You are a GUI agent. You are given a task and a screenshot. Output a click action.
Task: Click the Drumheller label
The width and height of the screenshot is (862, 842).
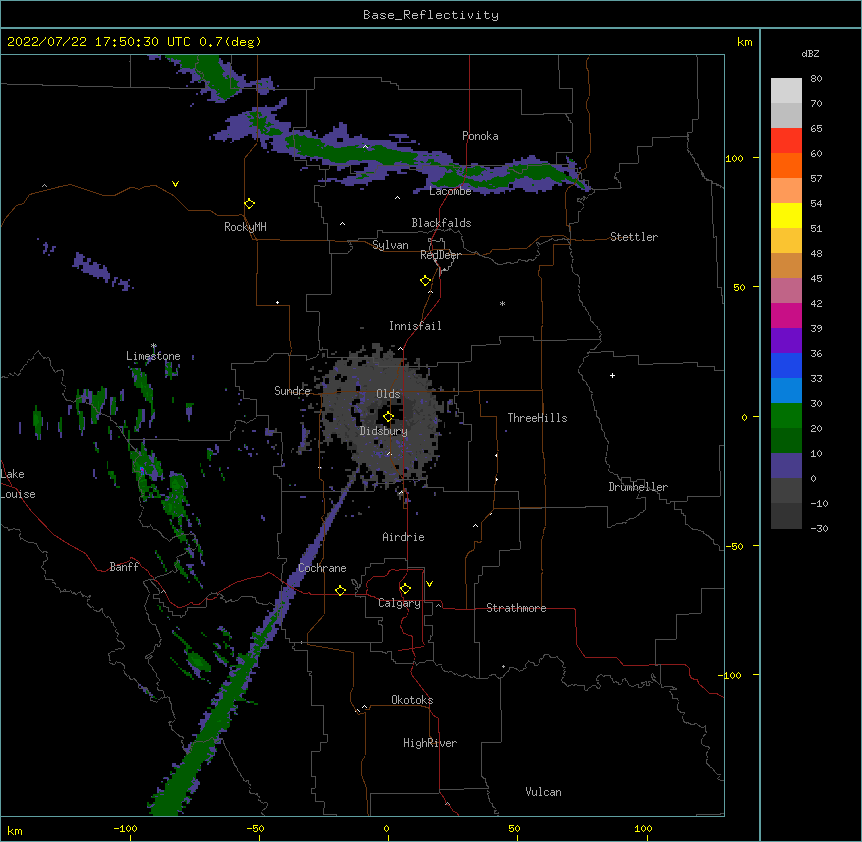[638, 487]
